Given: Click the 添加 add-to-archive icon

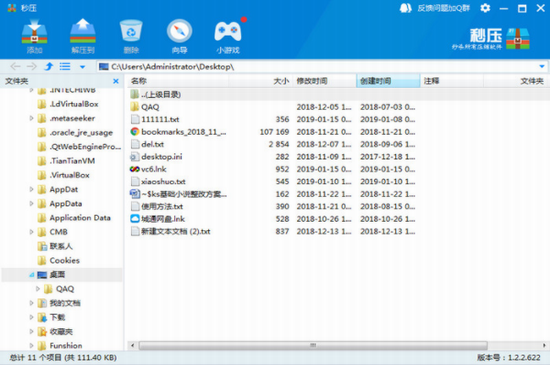Looking at the screenshot, I should tap(34, 33).
